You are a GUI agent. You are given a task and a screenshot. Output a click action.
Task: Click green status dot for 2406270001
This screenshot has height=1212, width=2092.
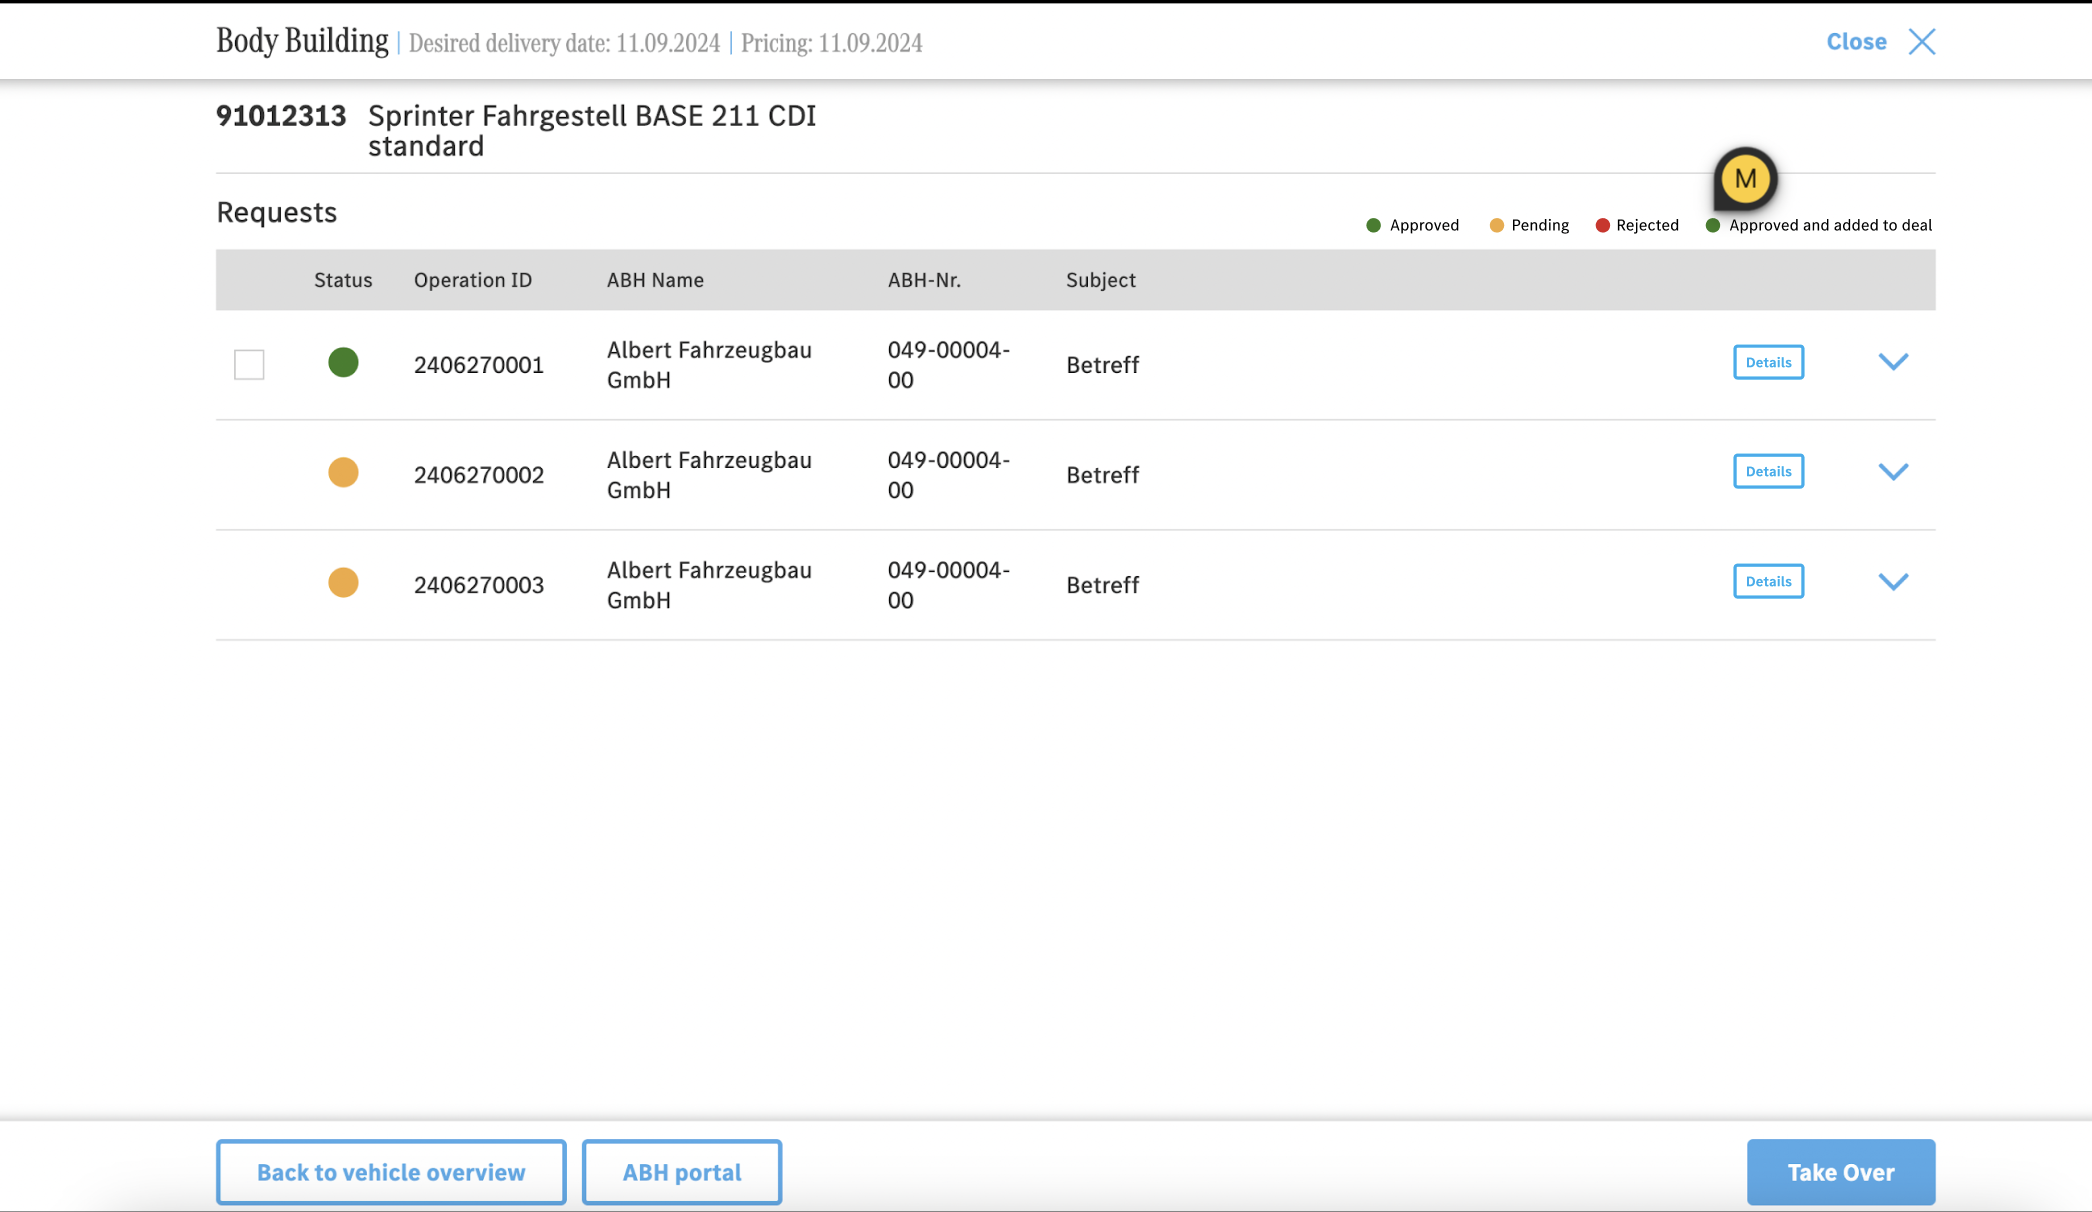tap(343, 362)
